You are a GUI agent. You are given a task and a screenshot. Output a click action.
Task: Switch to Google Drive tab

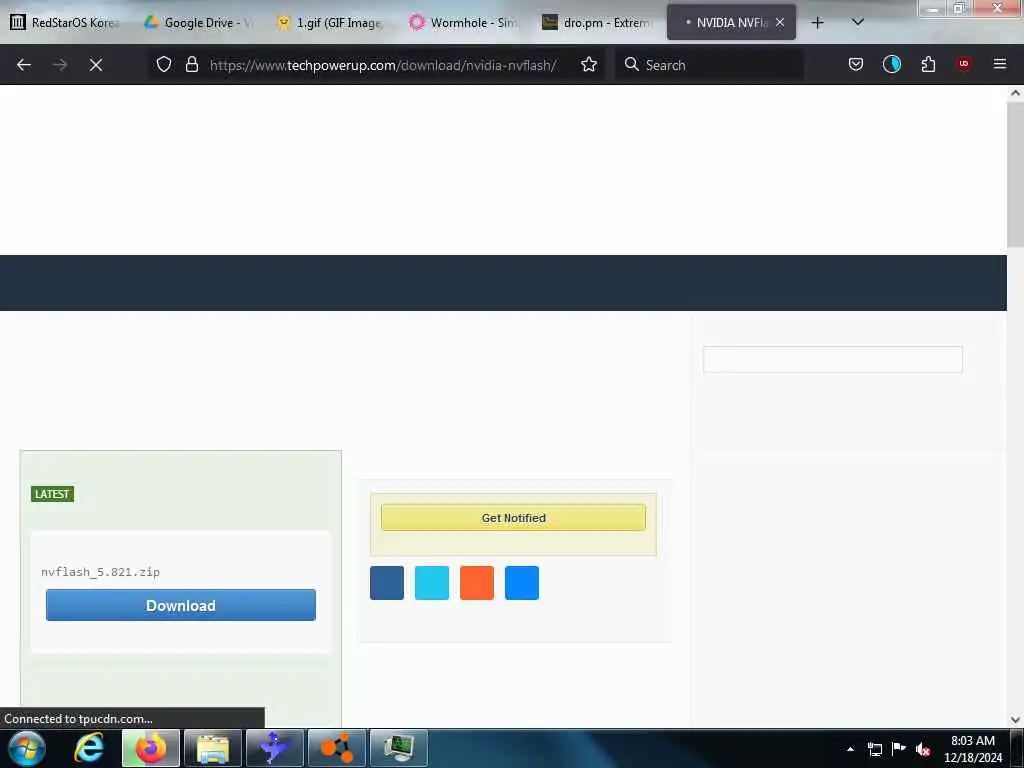pyautogui.click(x=199, y=23)
